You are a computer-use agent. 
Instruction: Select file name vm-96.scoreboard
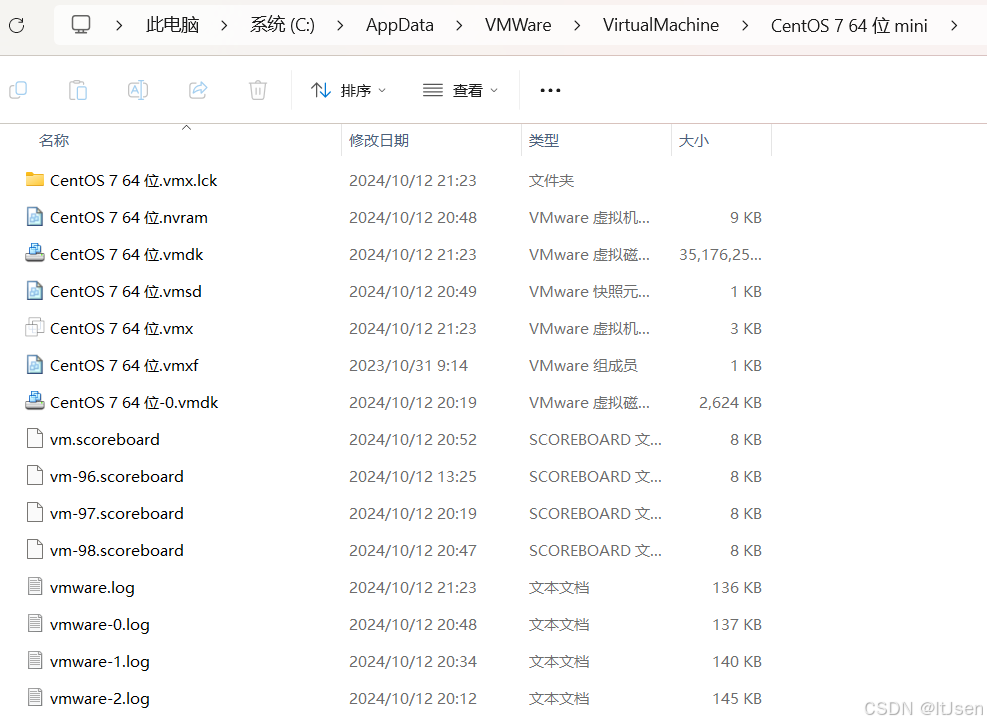116,477
